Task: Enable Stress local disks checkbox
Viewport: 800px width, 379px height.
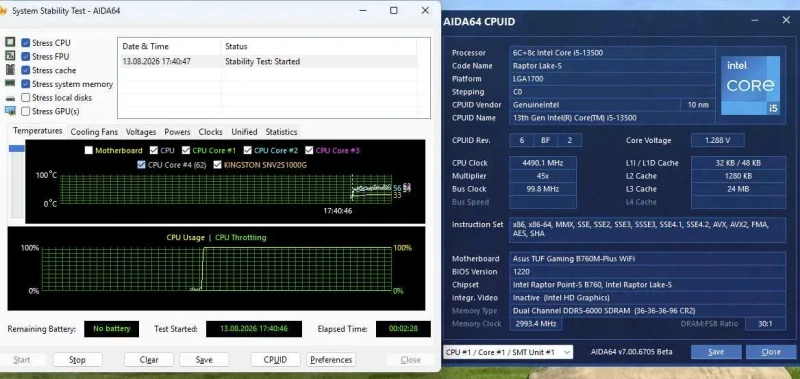Action: coord(26,97)
